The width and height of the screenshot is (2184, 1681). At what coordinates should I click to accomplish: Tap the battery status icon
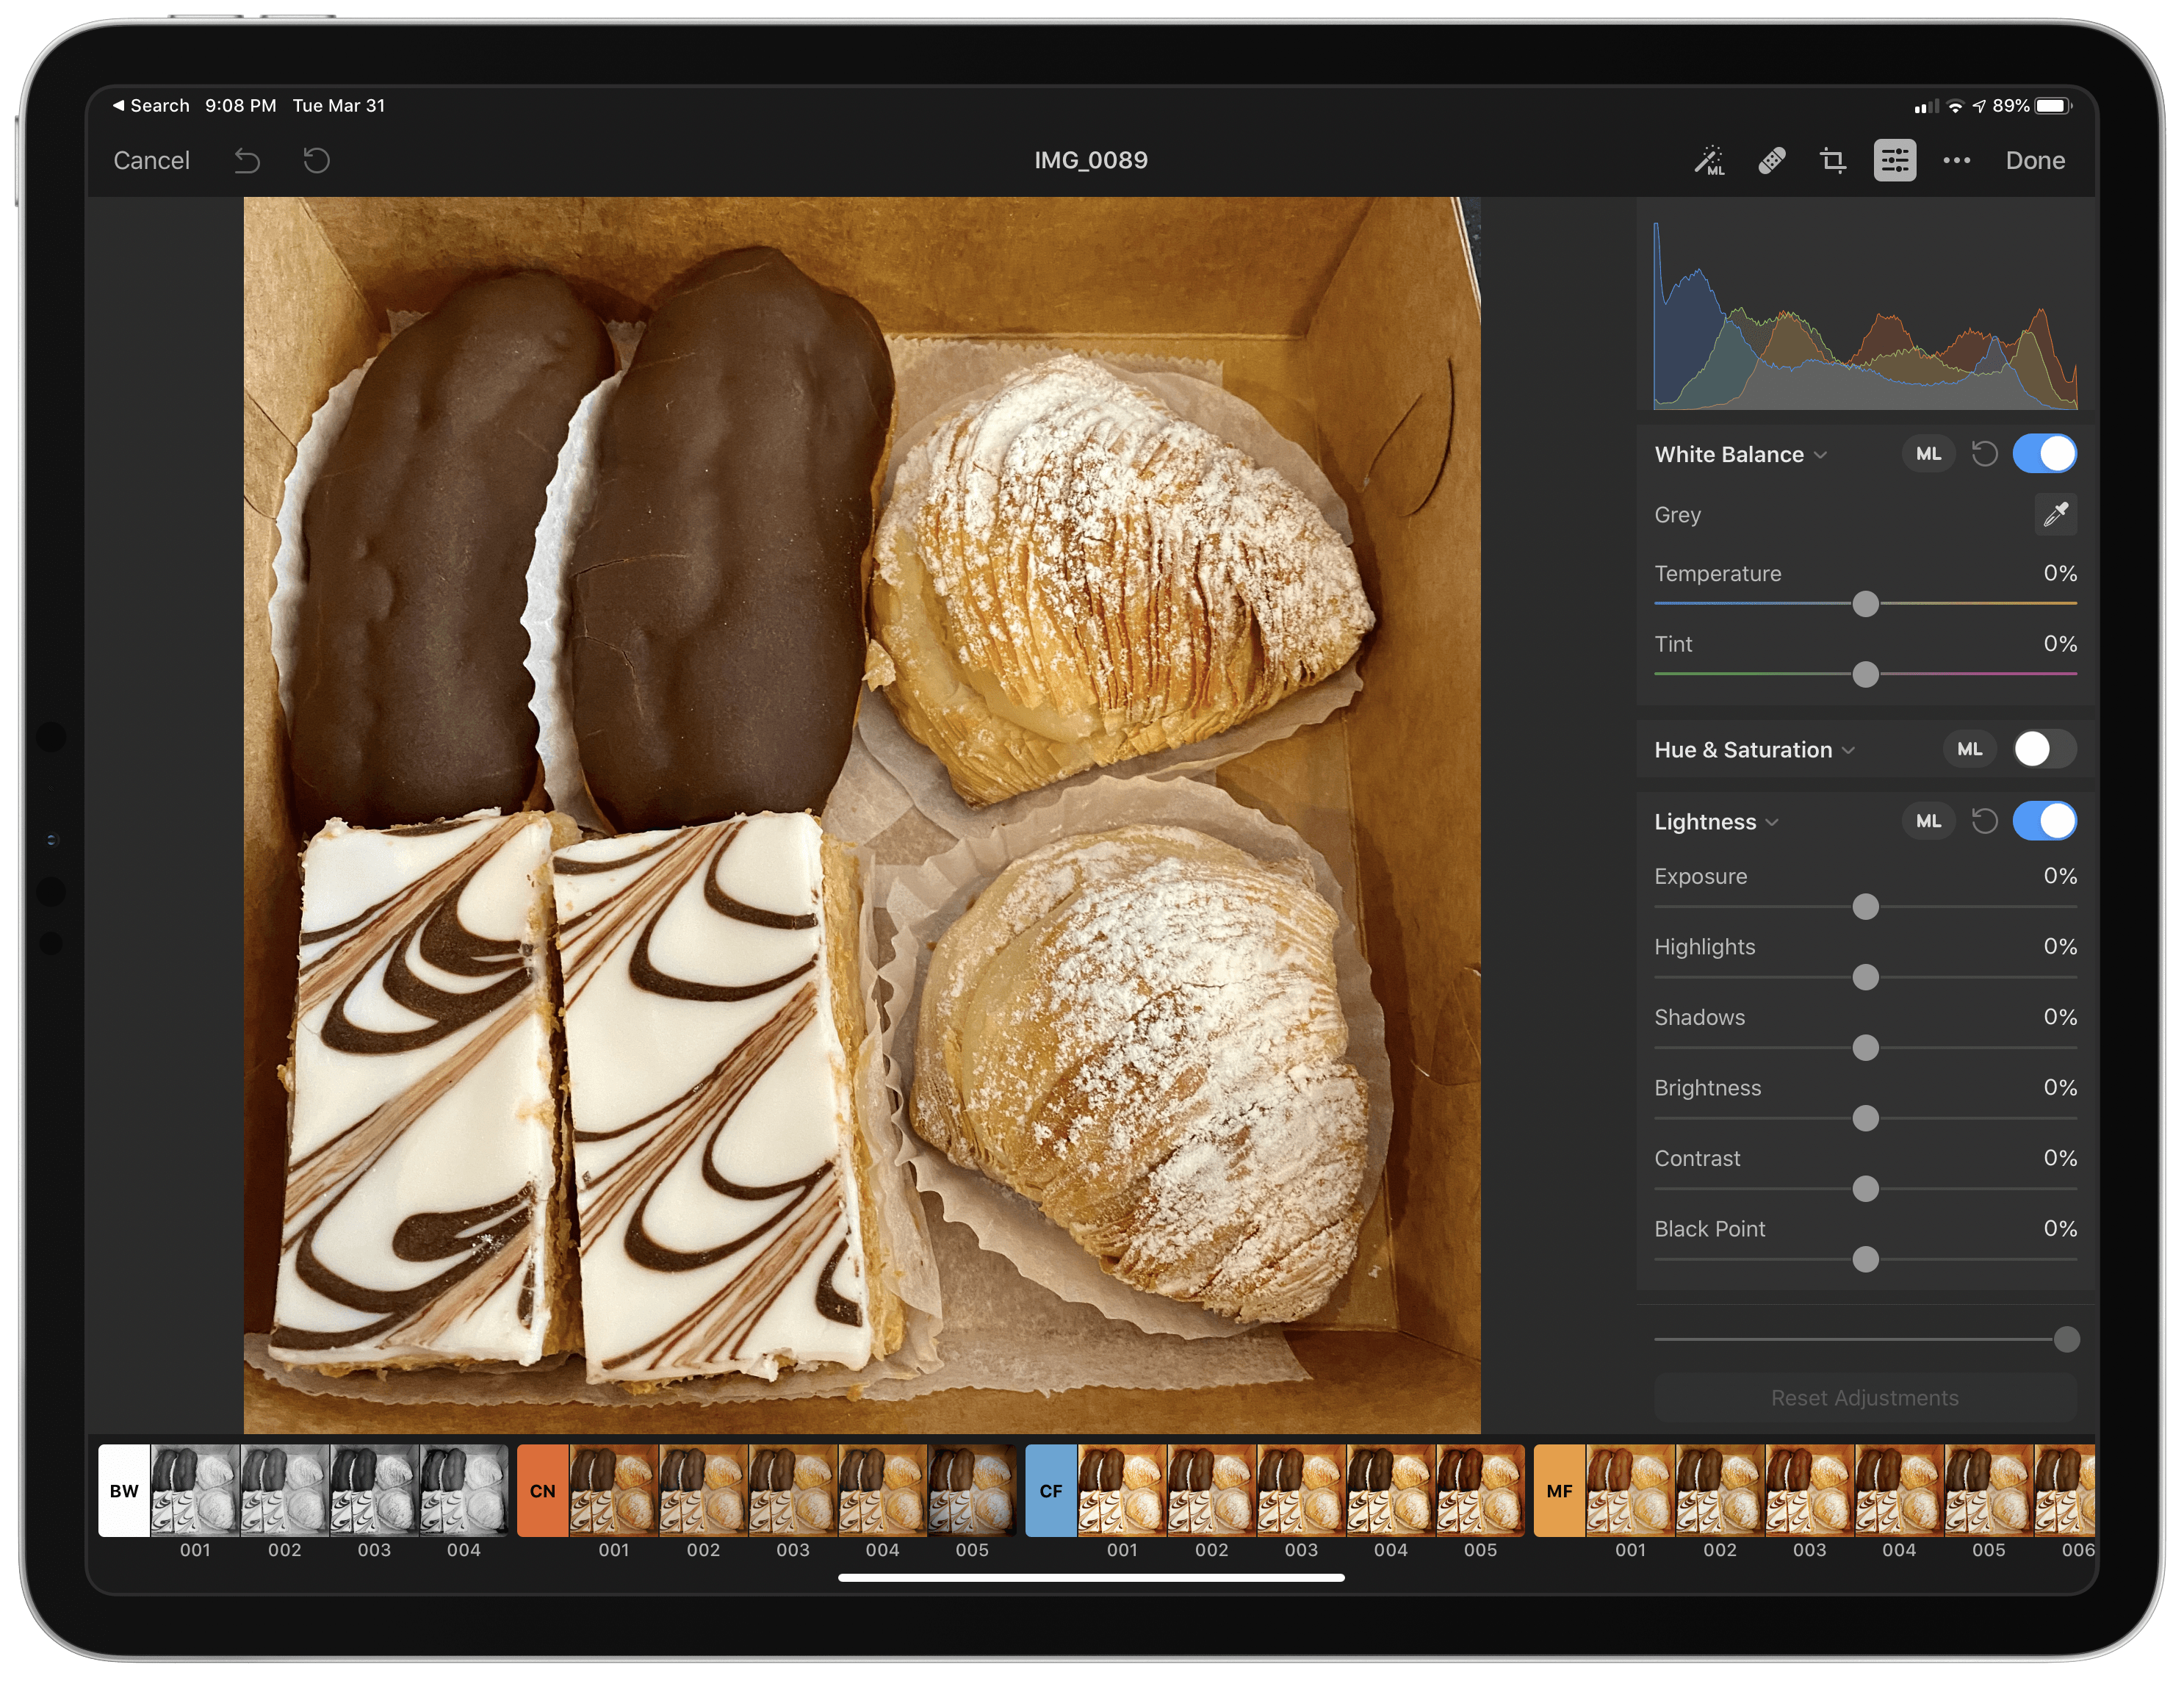[x=2053, y=106]
